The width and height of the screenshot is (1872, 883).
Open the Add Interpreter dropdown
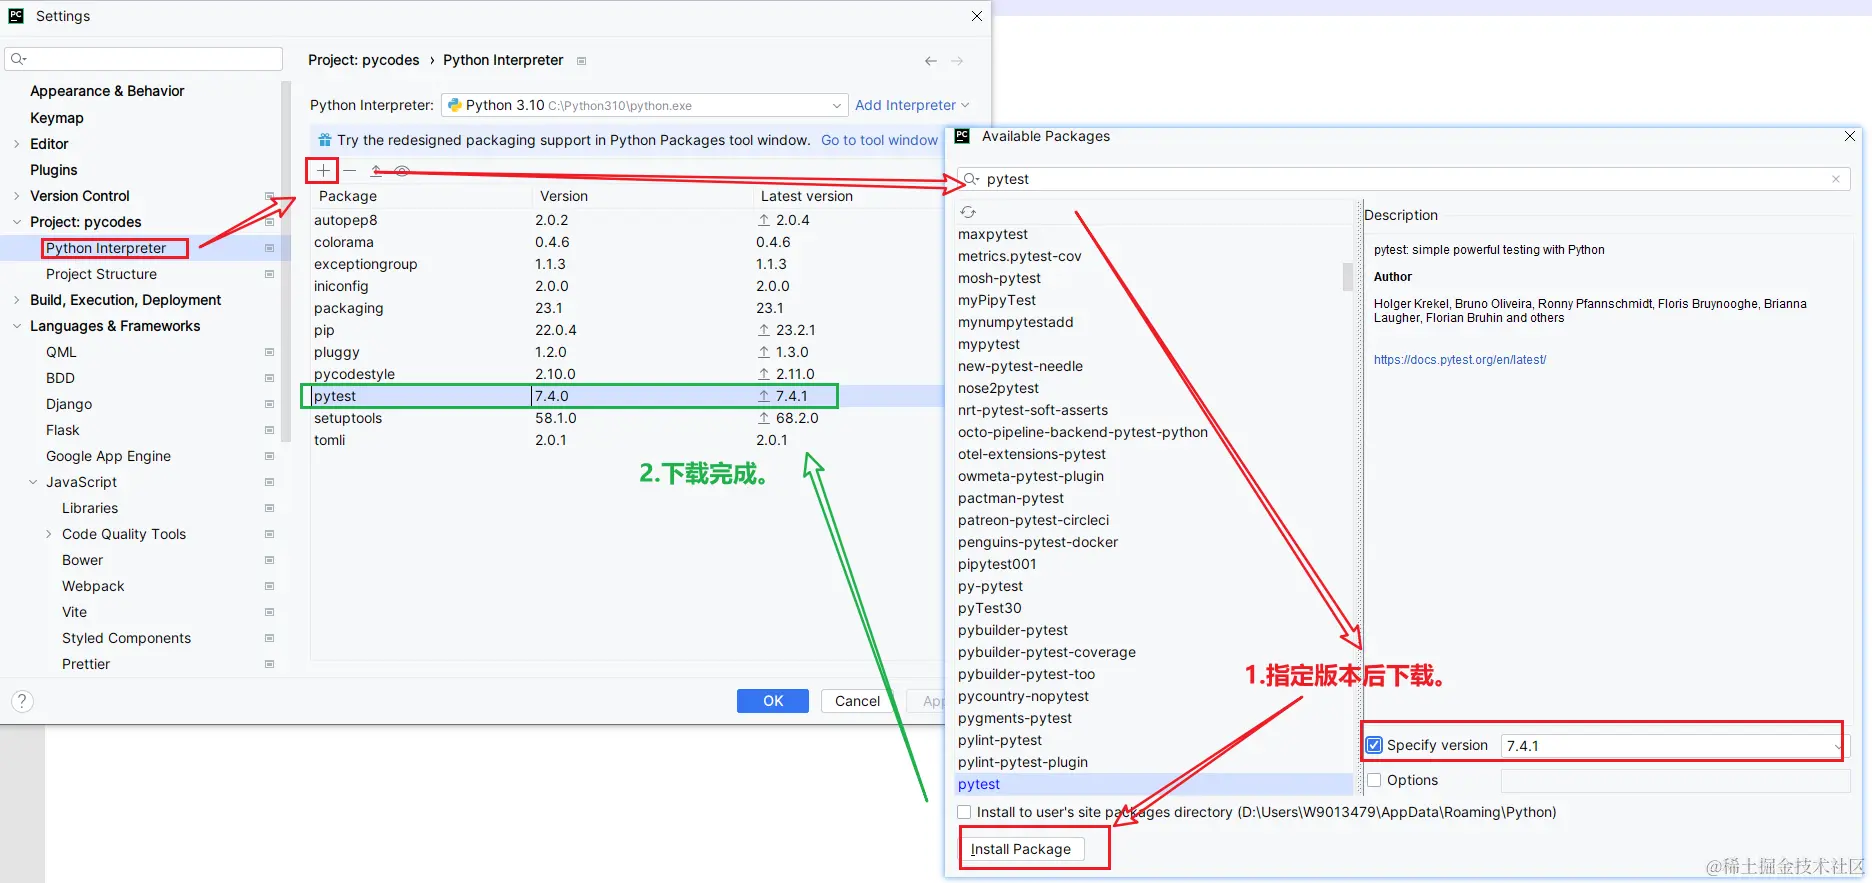(912, 105)
